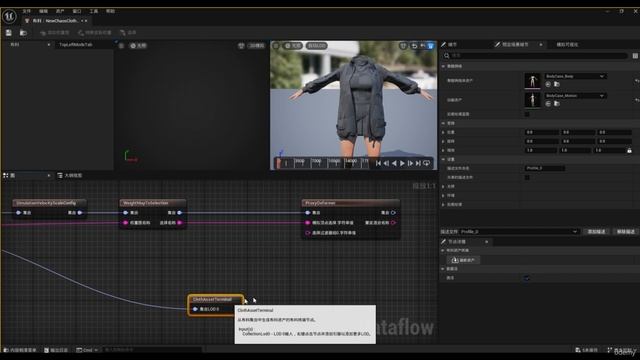Open the 编辑 menu
This screenshot has width=640, height=360.
point(43,11)
